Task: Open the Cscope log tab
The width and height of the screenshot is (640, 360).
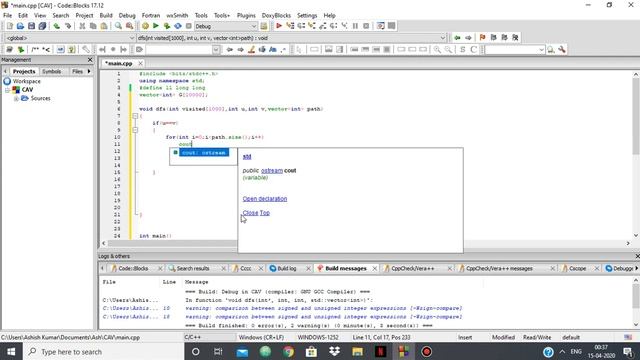Action: tap(577, 269)
